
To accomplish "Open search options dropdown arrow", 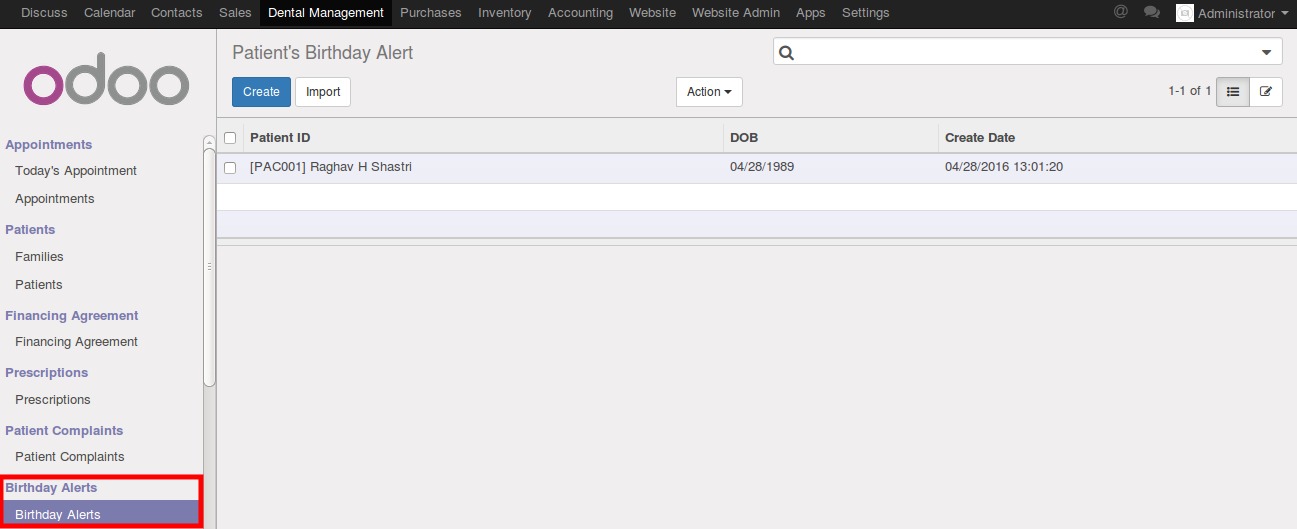I will click(x=1267, y=53).
